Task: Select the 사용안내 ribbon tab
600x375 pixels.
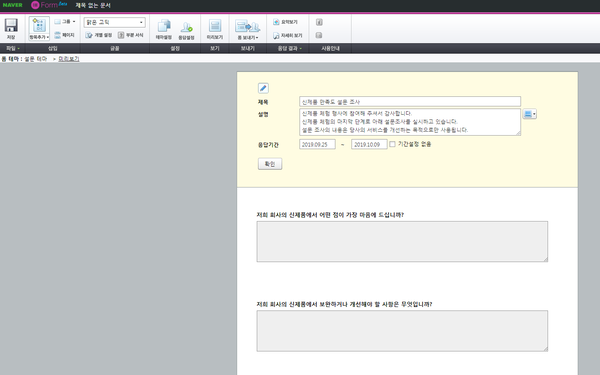Action: (x=330, y=48)
